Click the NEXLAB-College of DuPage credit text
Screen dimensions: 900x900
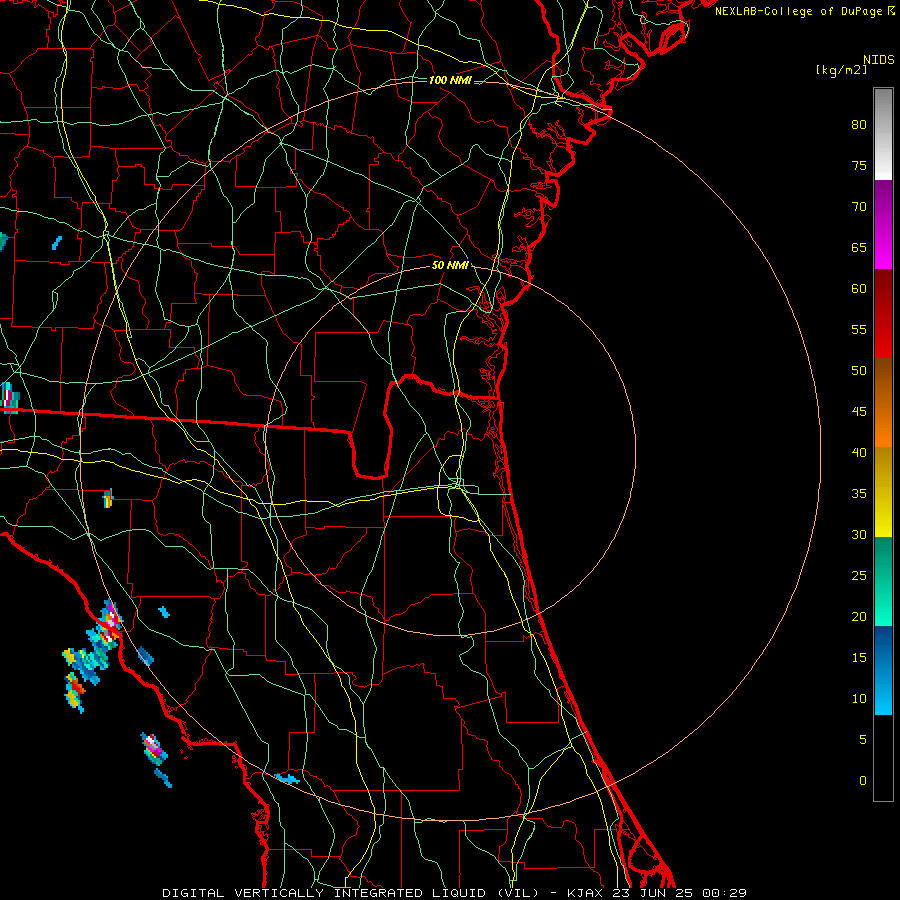click(x=804, y=11)
